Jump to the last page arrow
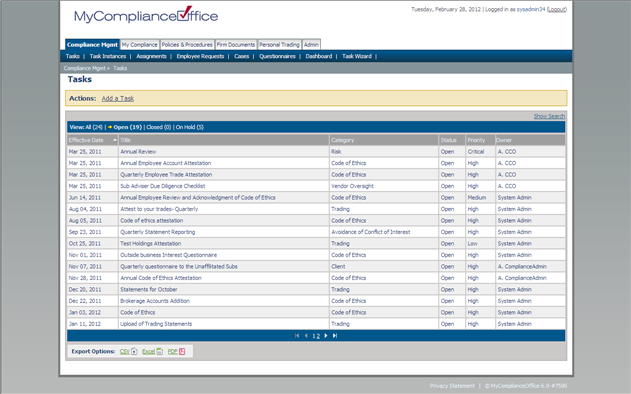Screen dimensions: 631x394 tap(335, 336)
